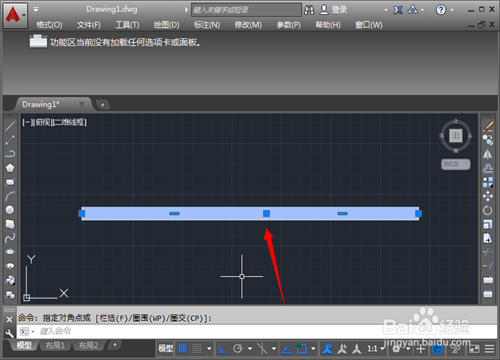Expand snap mode settings arrow
Screen dimensions: 500x360
click(x=209, y=349)
